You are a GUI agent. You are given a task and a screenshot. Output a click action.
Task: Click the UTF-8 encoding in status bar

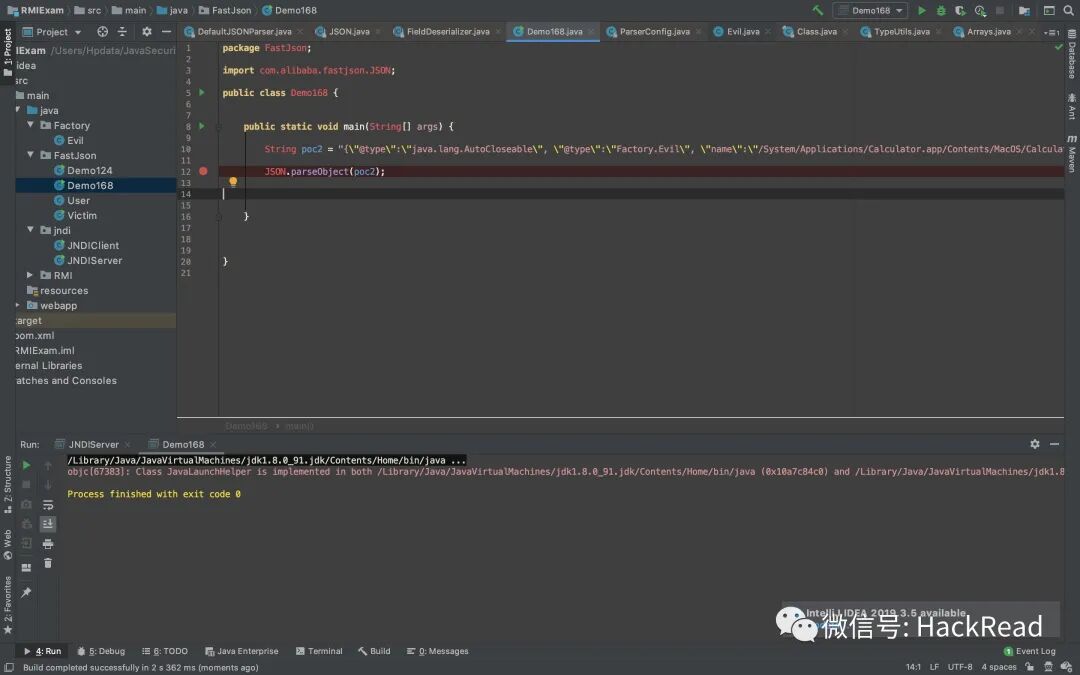pyautogui.click(x=960, y=667)
